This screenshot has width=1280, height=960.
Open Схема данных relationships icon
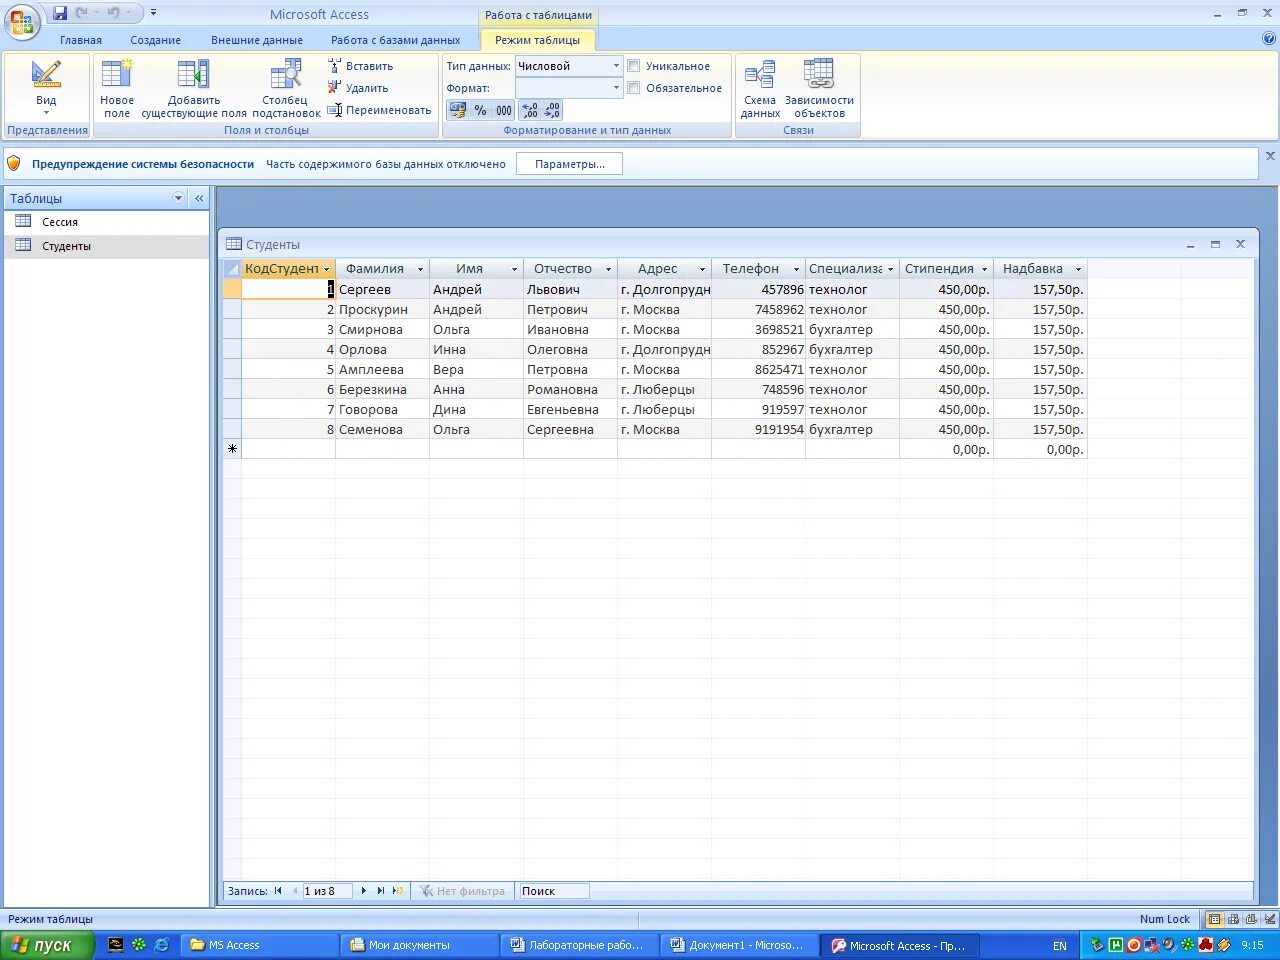(760, 89)
